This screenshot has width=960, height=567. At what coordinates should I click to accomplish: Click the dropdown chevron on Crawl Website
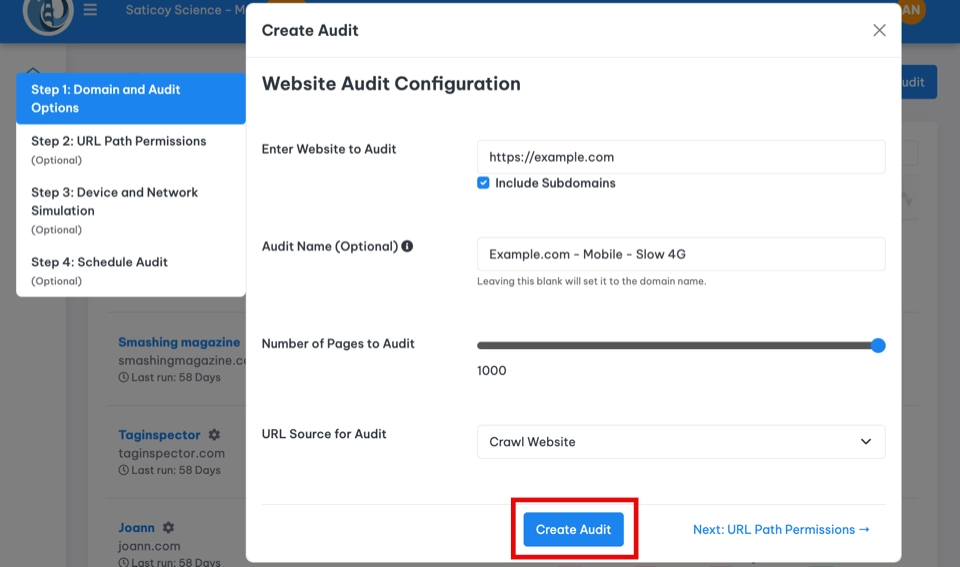(x=866, y=442)
